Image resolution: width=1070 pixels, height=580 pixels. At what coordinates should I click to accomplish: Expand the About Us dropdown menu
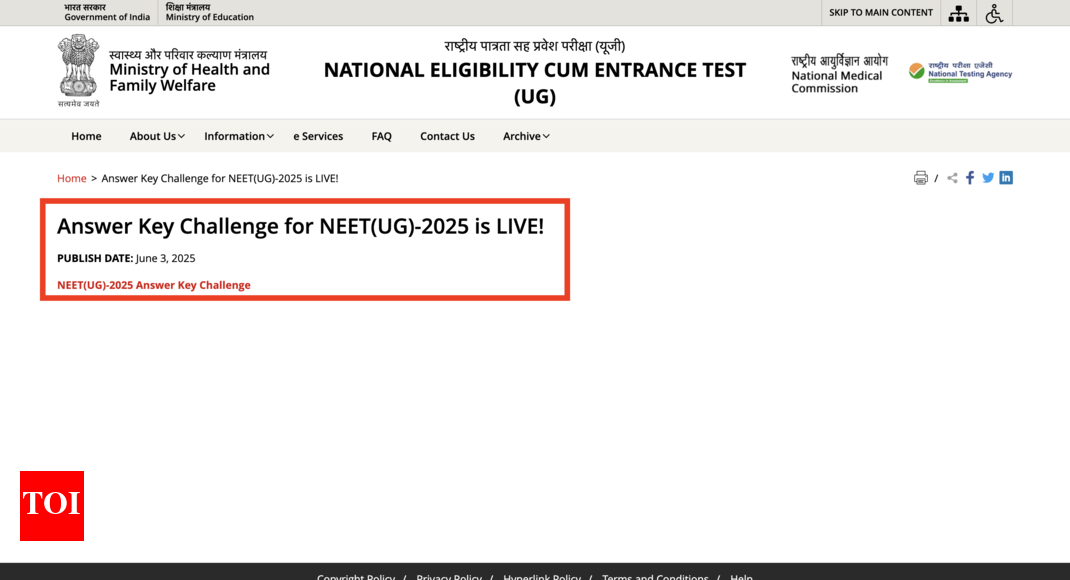tap(157, 136)
